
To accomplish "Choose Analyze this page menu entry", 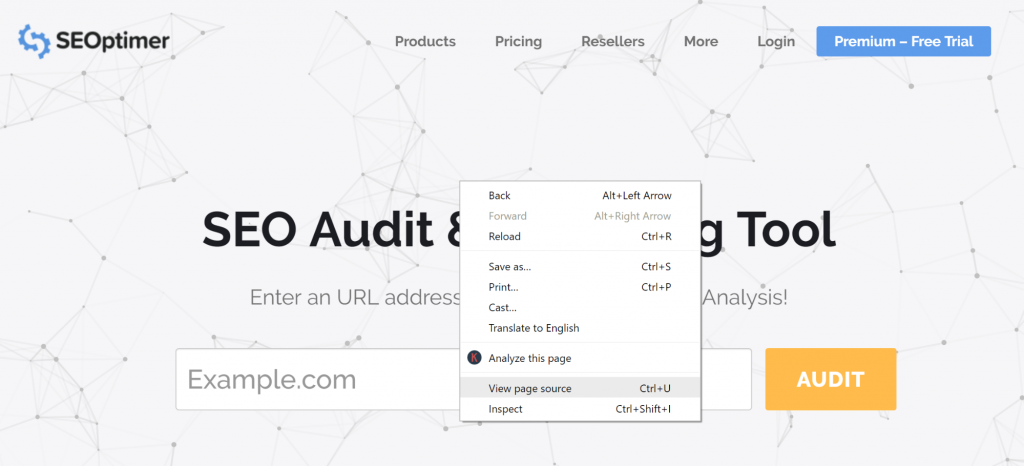I will [x=530, y=358].
